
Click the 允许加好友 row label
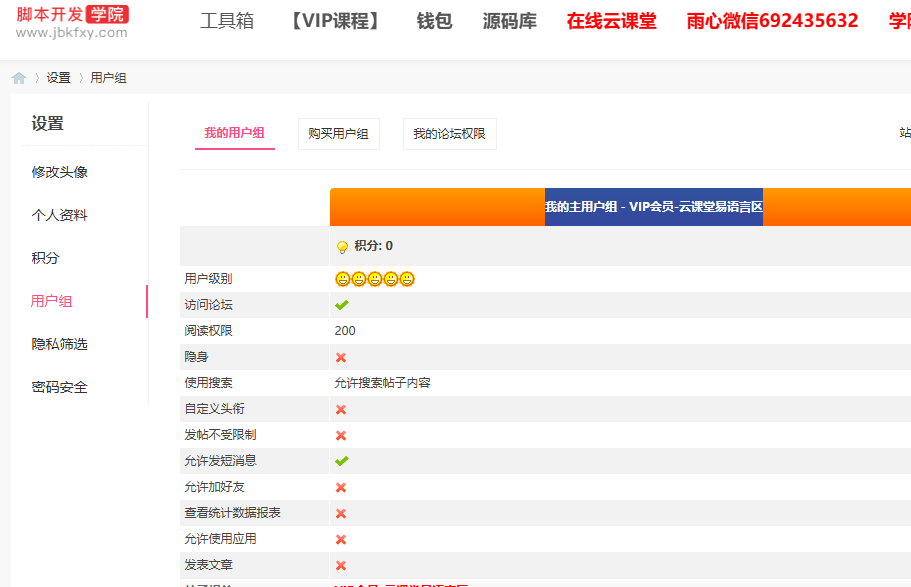(x=214, y=487)
